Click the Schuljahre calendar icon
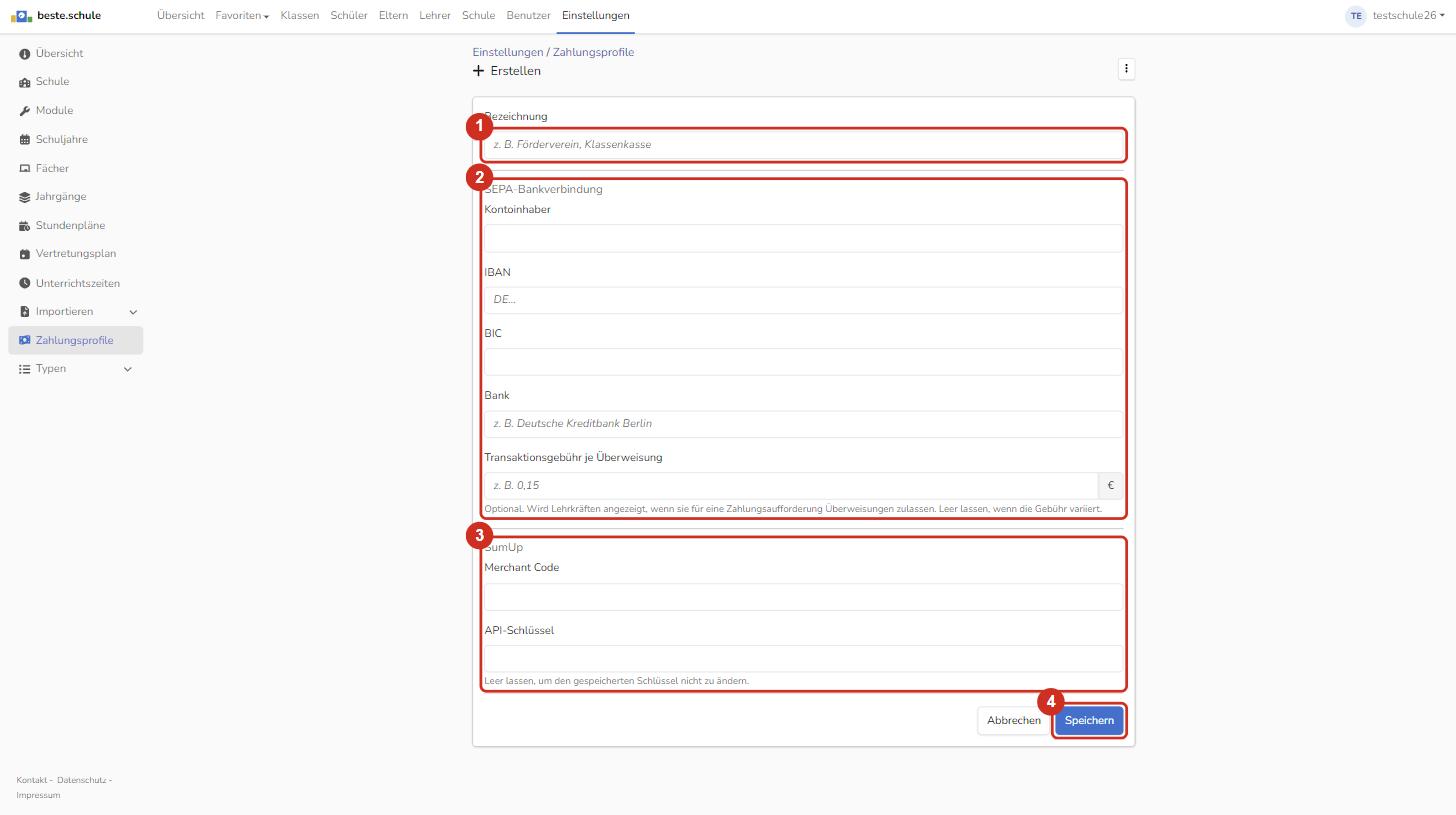The width and height of the screenshot is (1456, 815). pyautogui.click(x=25, y=140)
